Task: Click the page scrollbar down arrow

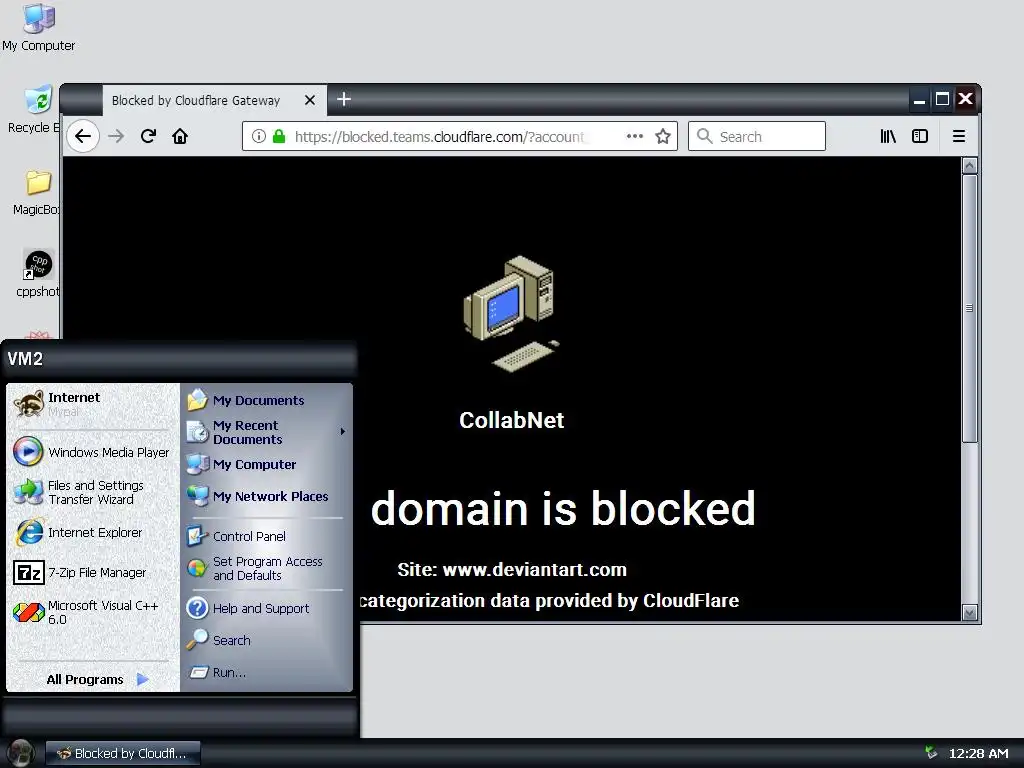Action: 970,613
